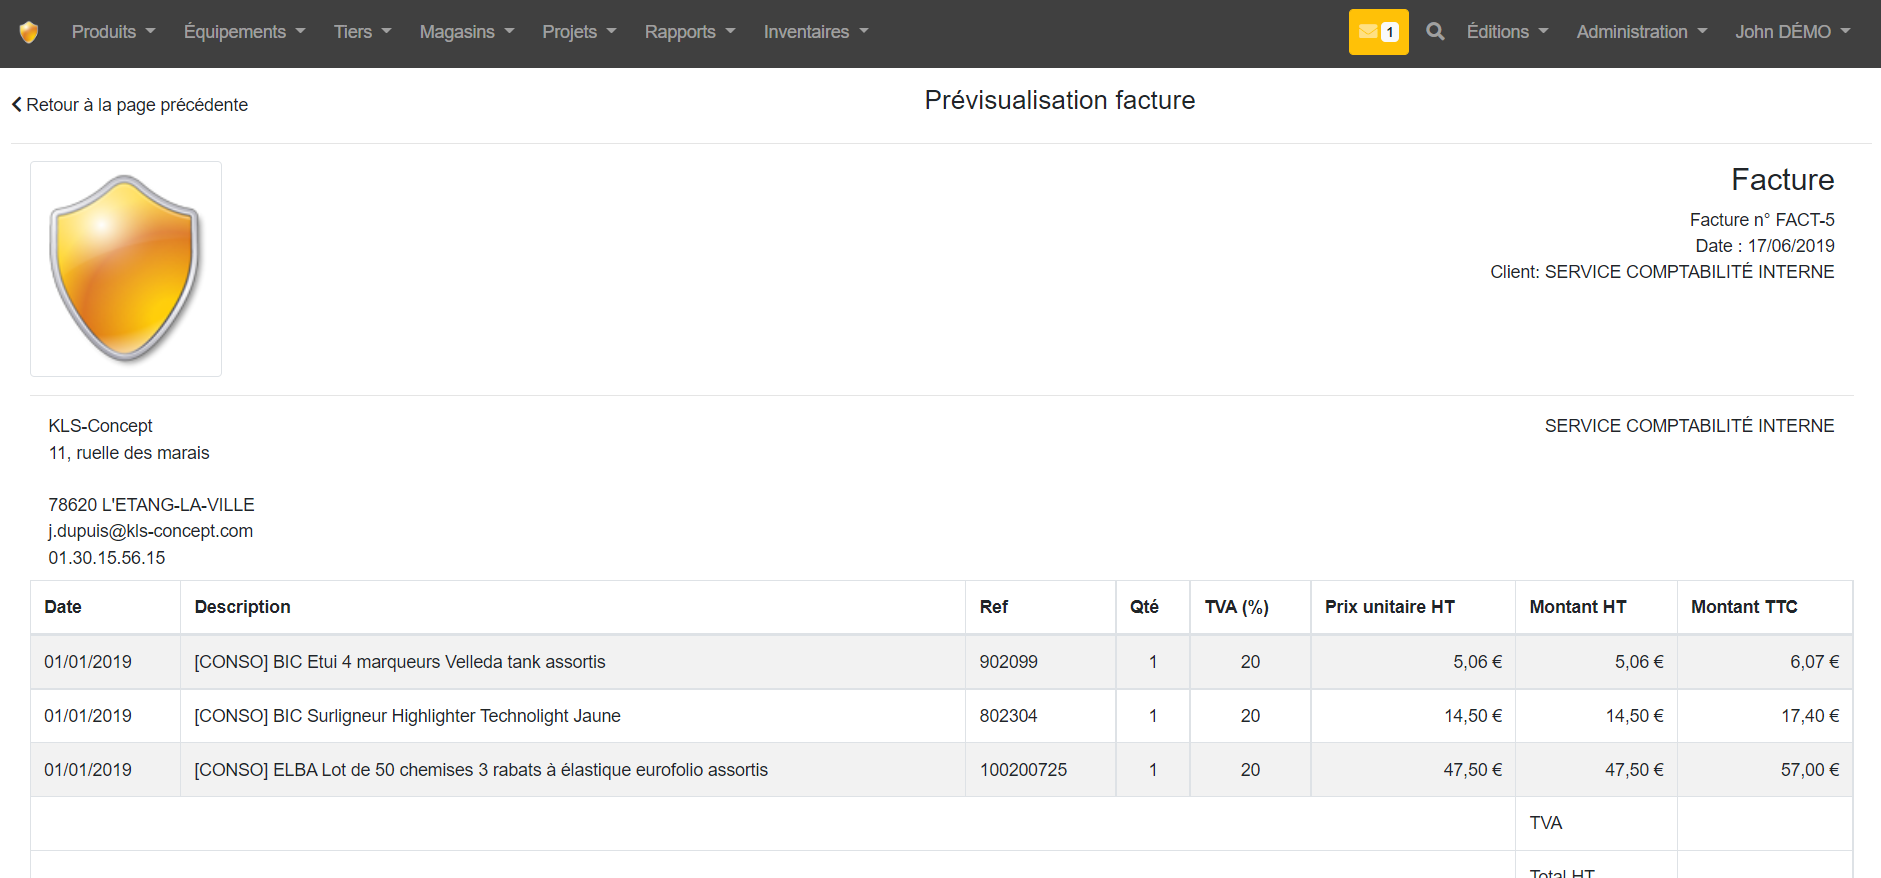Click the address 11, ruelle des marais
Image resolution: width=1881 pixels, height=878 pixels.
click(129, 453)
